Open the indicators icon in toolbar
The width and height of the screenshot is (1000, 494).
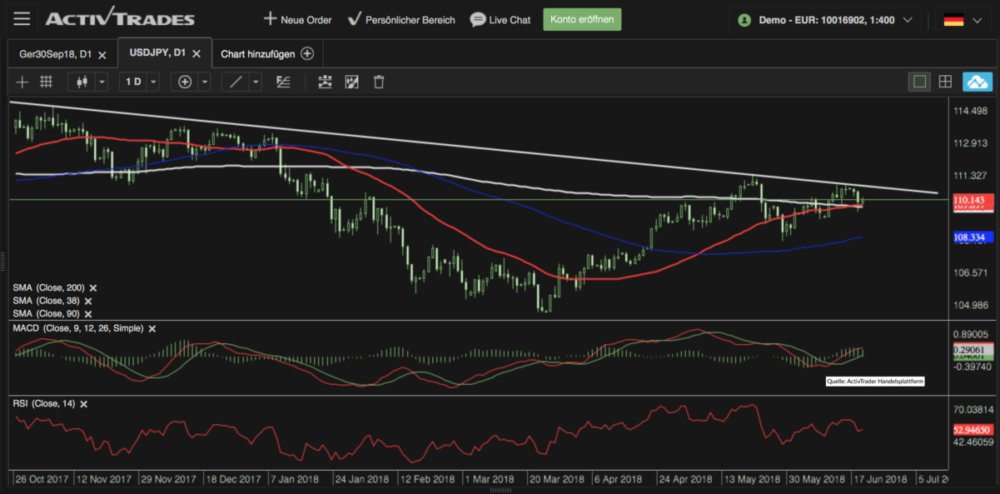pyautogui.click(x=325, y=82)
